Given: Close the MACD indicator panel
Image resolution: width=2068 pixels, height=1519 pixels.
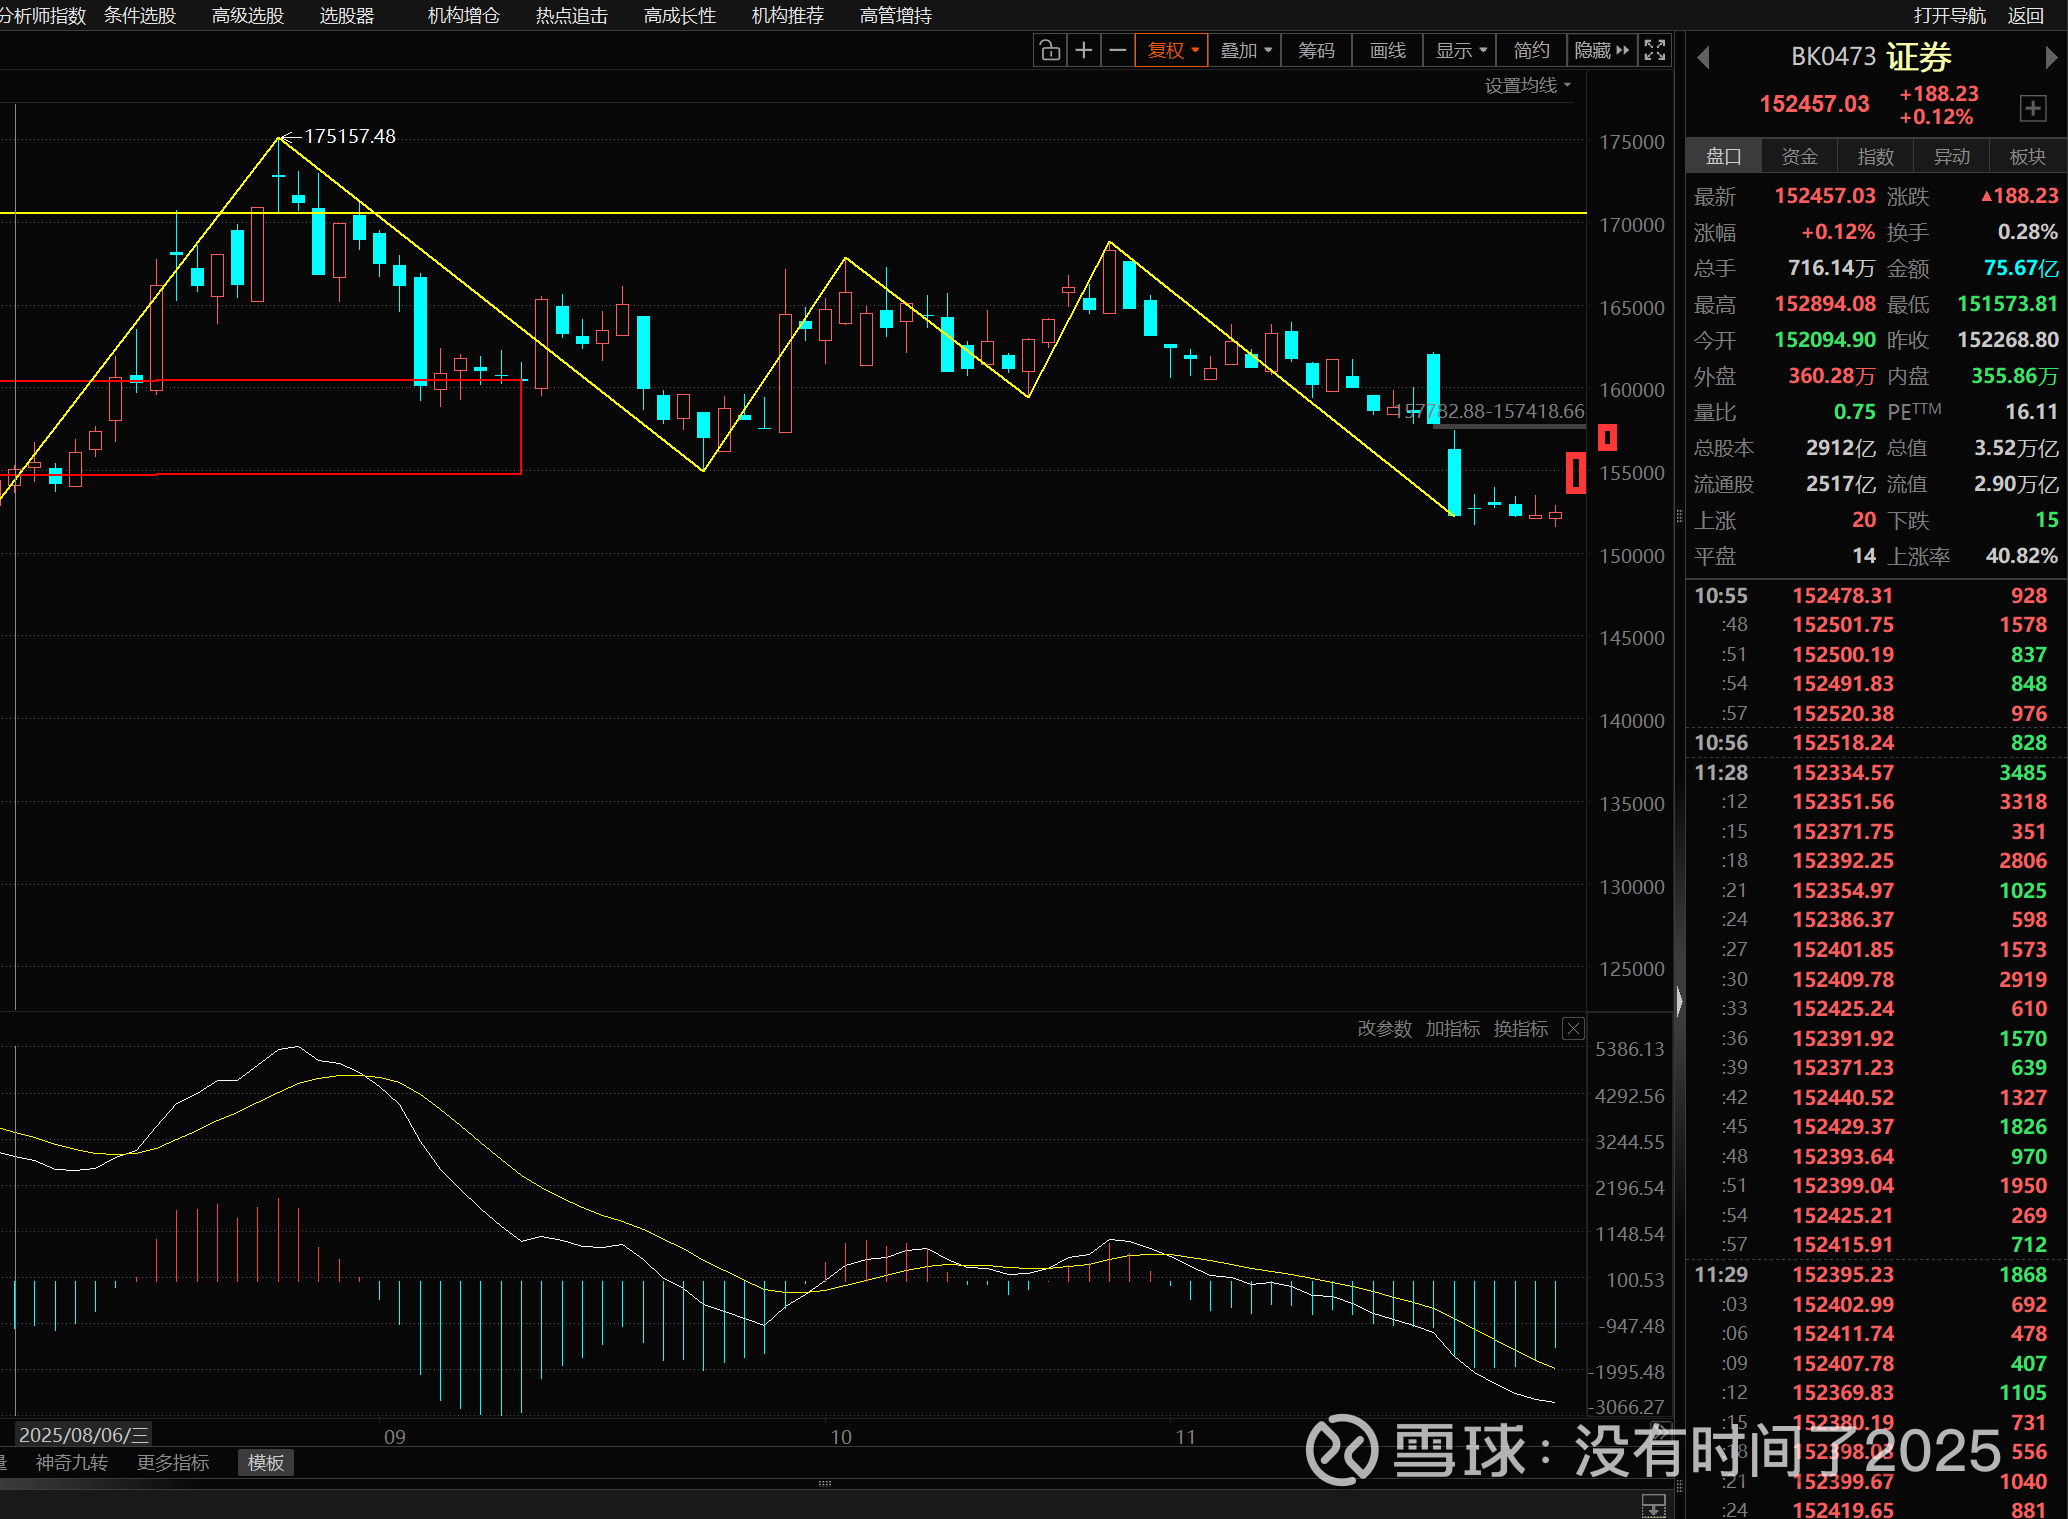Looking at the screenshot, I should click(x=1573, y=1029).
